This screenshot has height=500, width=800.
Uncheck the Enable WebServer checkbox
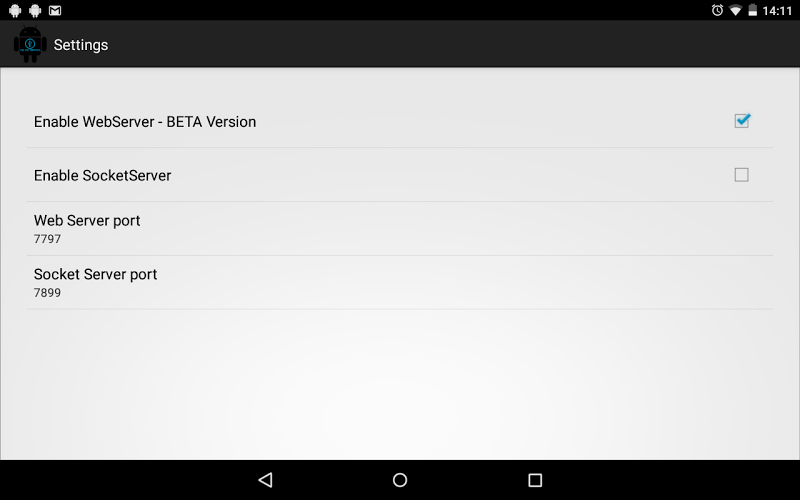click(x=742, y=121)
